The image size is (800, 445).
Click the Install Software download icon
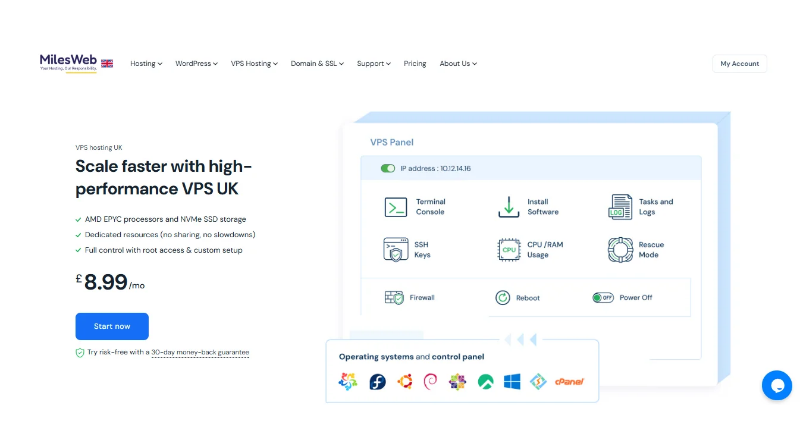coord(509,207)
